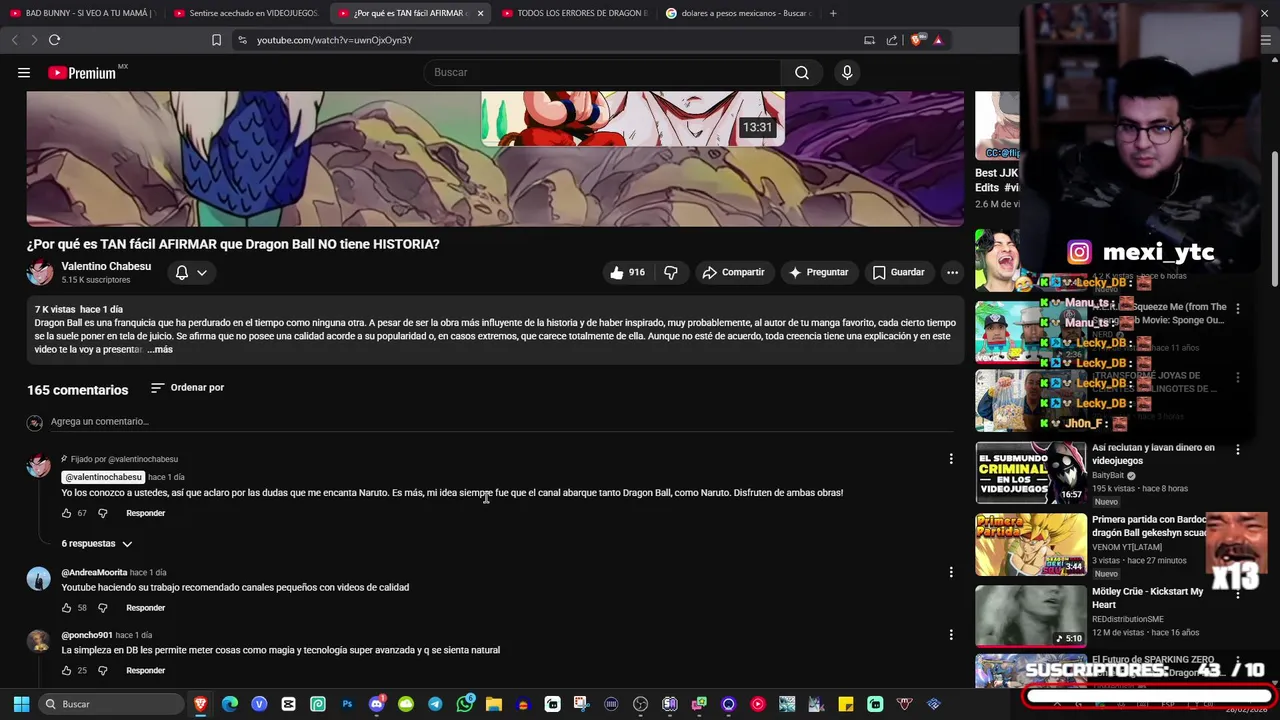Viewport: 1280px width, 720px height.
Task: Switch to Sentirse acechado en VIDEOJUEGOS tab
Action: (x=246, y=13)
